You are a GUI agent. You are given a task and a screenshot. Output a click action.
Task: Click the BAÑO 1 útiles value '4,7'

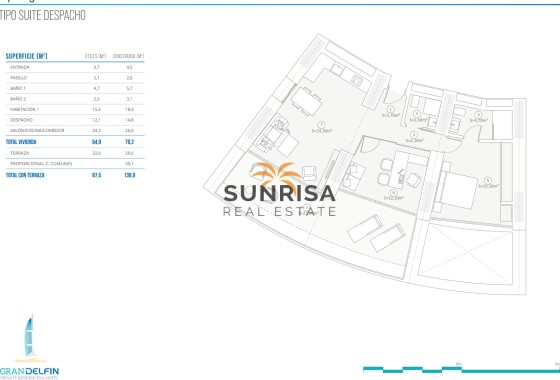click(x=96, y=88)
